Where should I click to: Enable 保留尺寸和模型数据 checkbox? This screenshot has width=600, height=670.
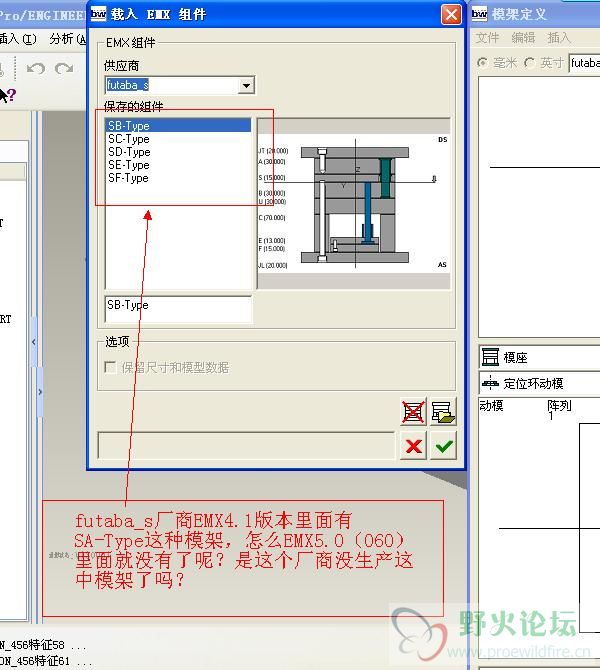(x=111, y=367)
